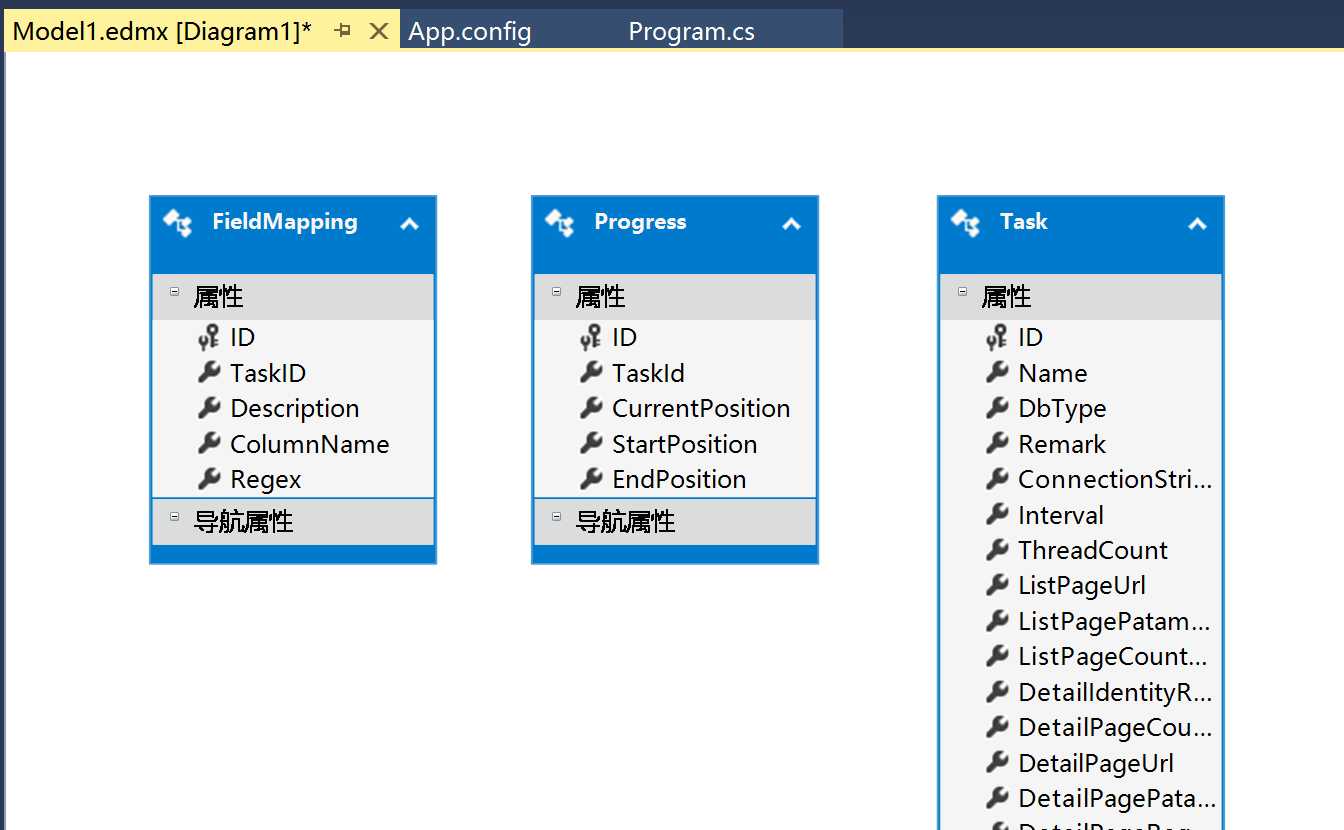Click the wrench icon beside ThreadCount

click(x=996, y=550)
